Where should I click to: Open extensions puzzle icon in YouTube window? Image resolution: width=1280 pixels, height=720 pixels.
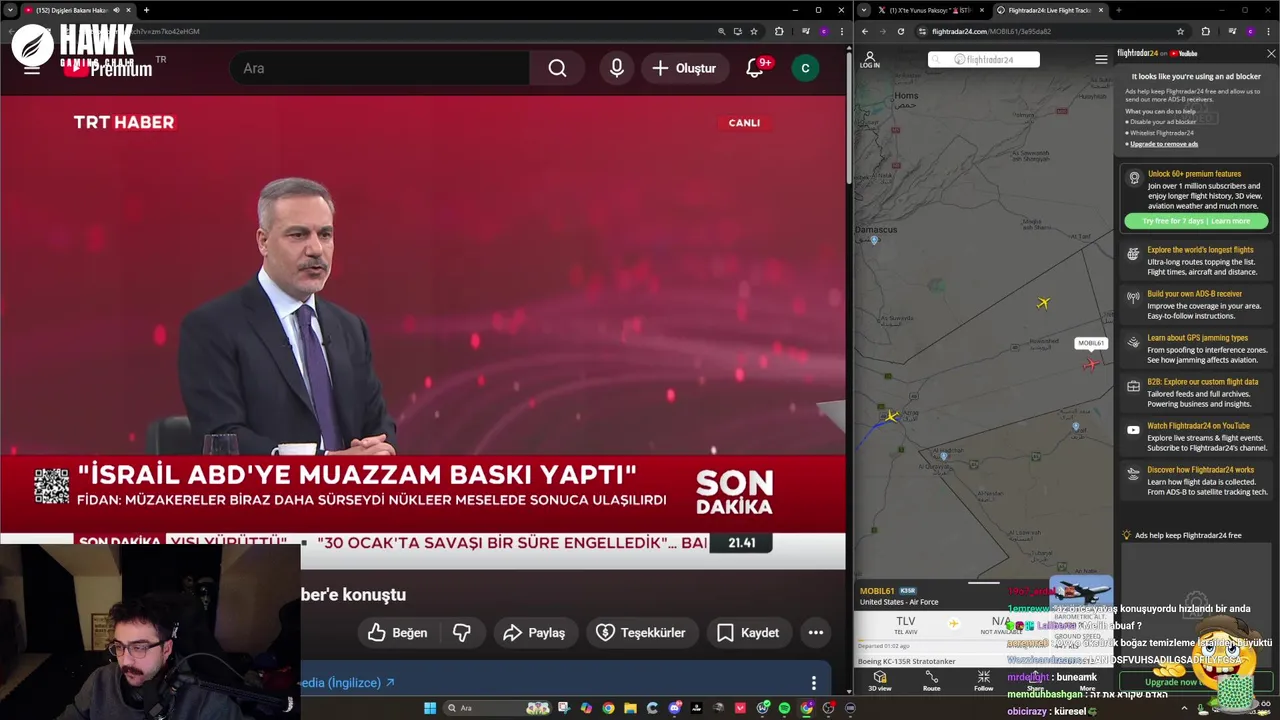pos(779,31)
